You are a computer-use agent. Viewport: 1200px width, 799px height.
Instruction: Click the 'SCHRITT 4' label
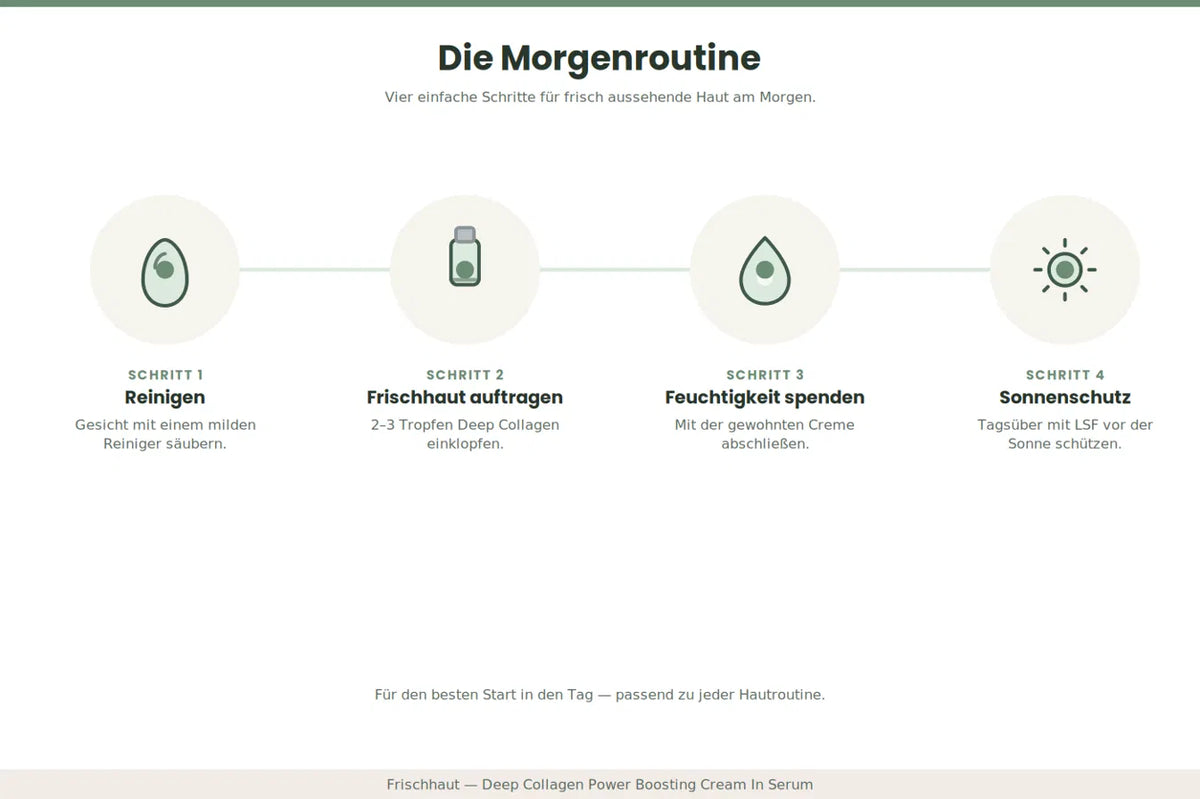pos(1065,375)
